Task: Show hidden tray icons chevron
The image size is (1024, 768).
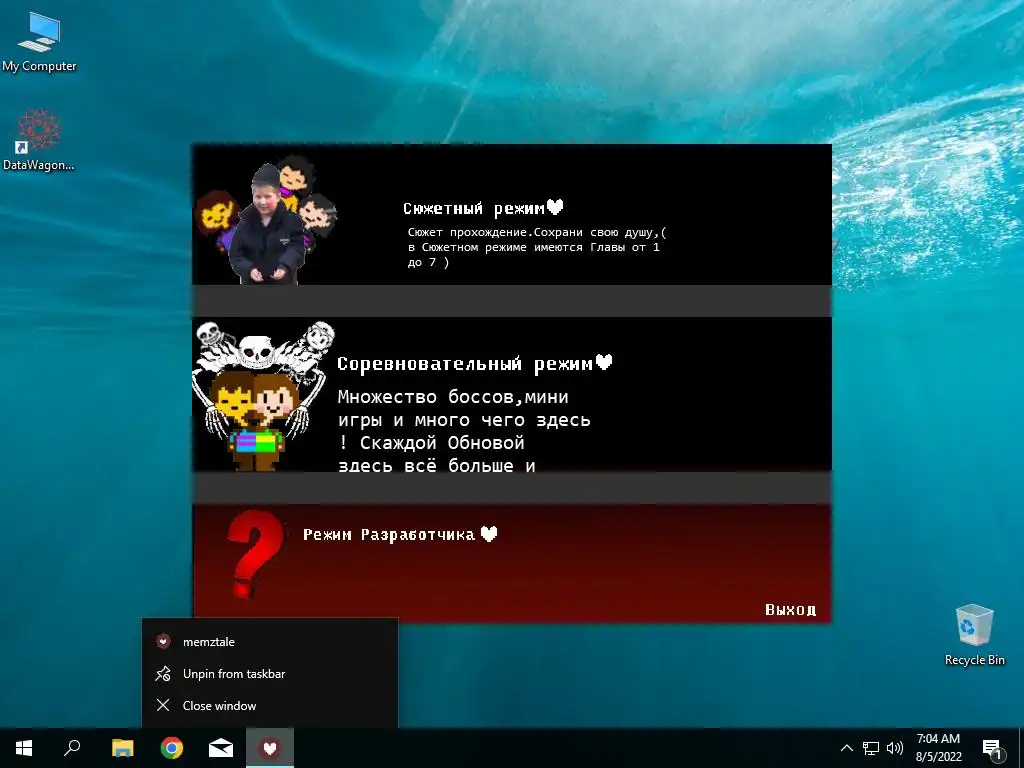Action: coord(846,748)
